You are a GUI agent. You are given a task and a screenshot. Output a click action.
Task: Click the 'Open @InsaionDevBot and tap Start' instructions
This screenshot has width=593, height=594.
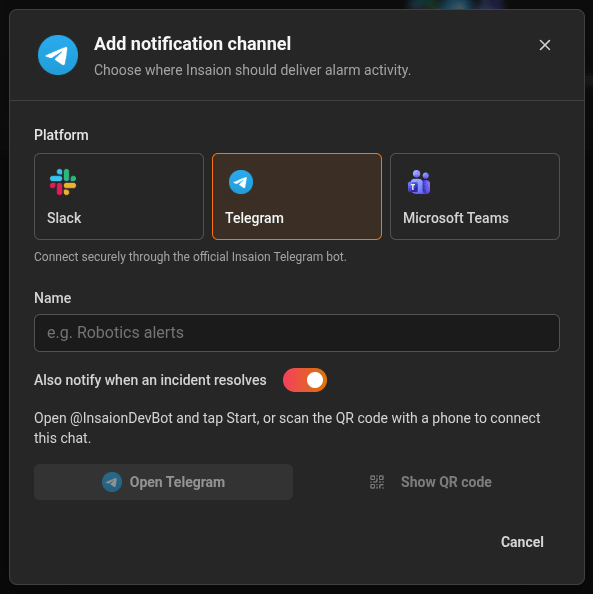click(x=287, y=428)
